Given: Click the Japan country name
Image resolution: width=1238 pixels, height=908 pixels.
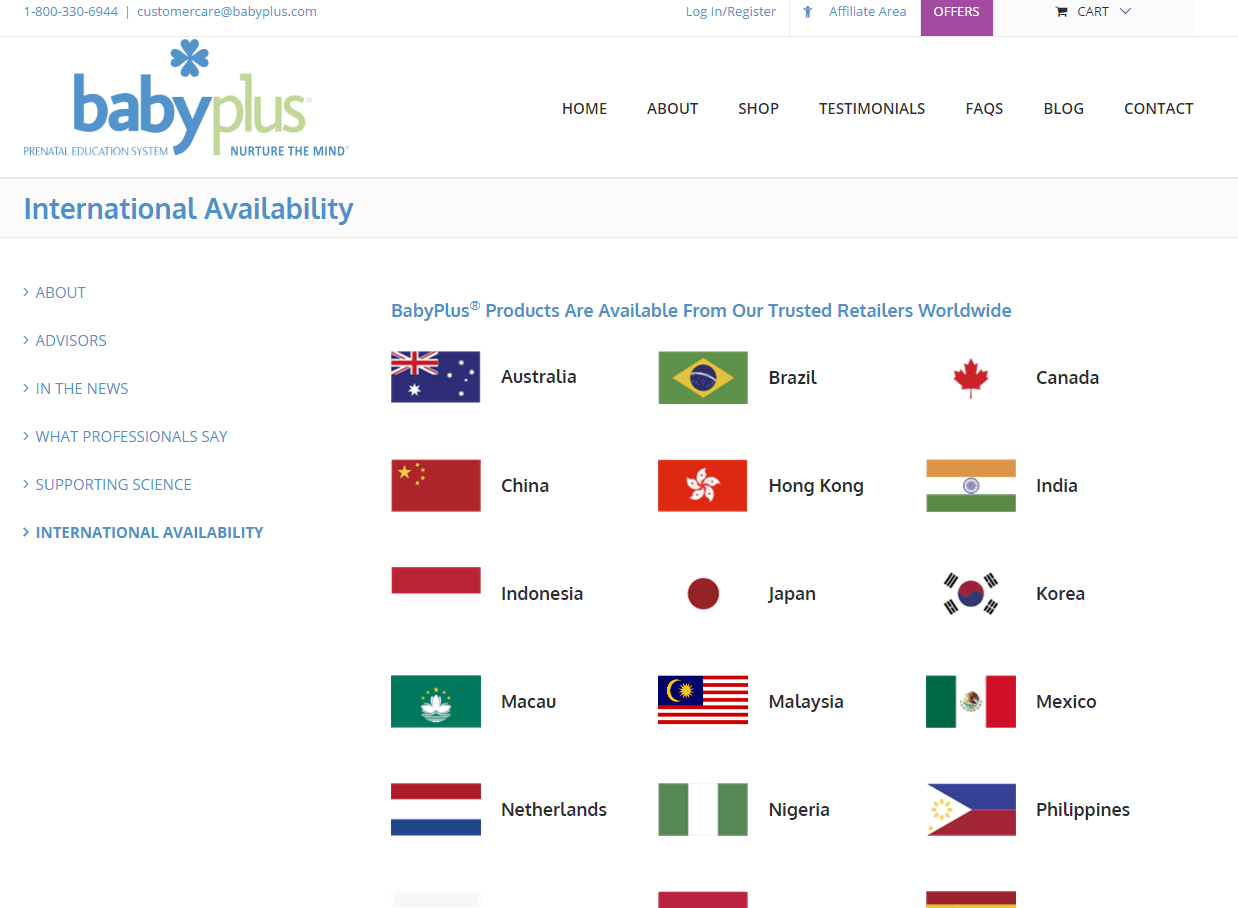Looking at the screenshot, I should pos(792,594).
